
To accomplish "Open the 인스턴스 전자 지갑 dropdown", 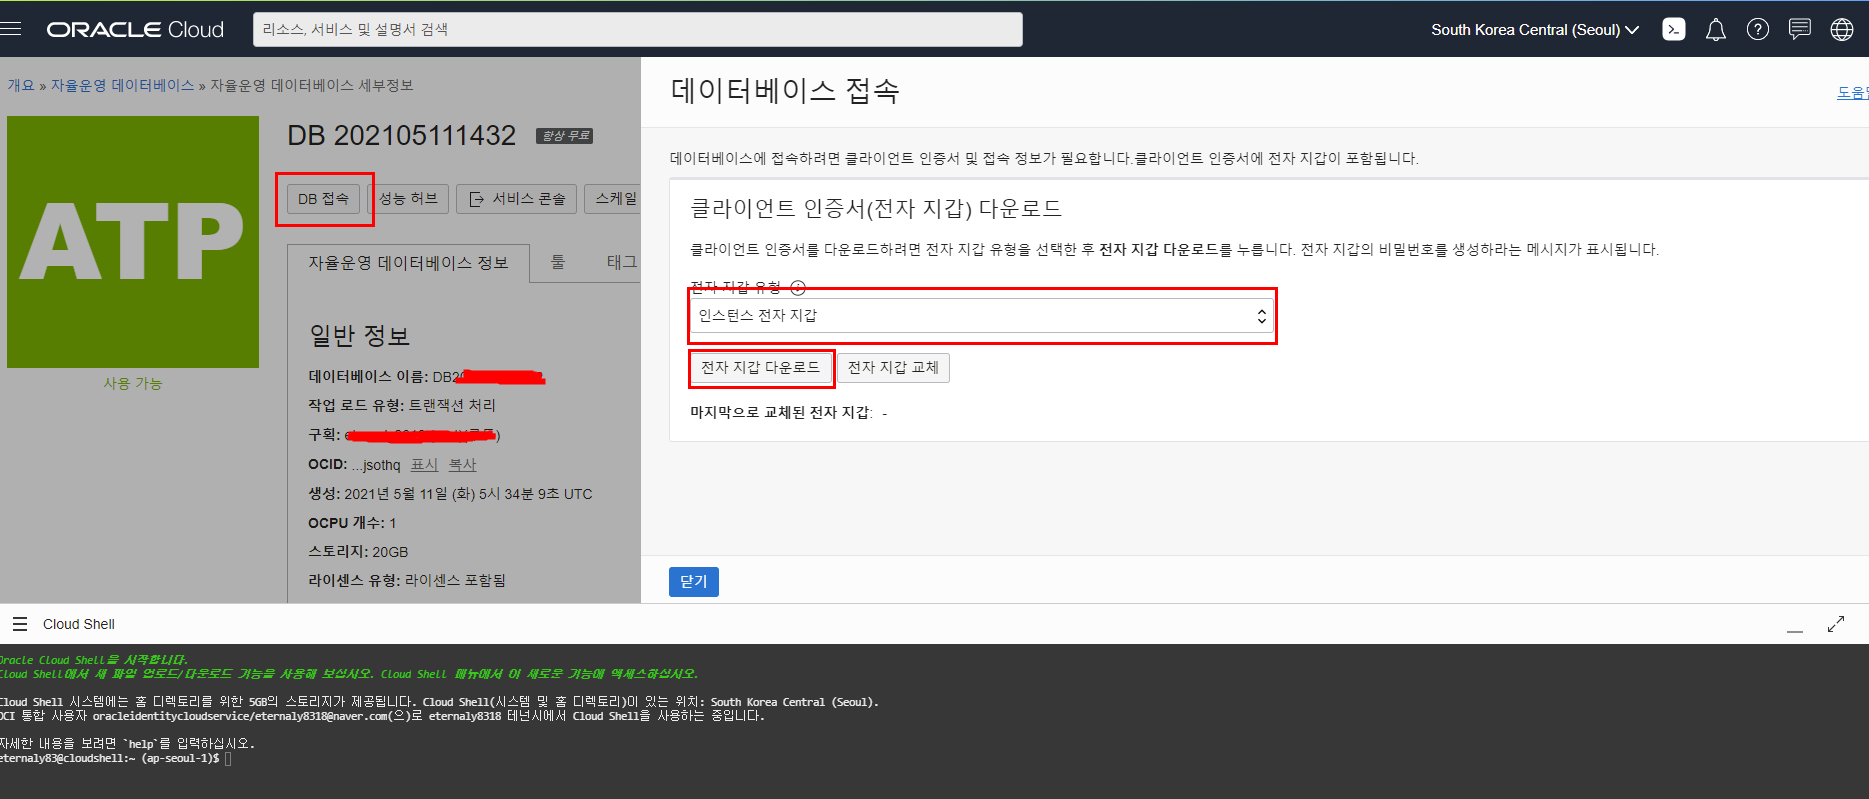I will coord(981,316).
